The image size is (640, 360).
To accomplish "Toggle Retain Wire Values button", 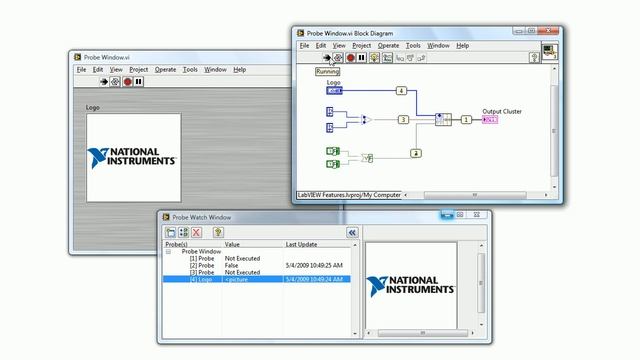I will coord(387,58).
